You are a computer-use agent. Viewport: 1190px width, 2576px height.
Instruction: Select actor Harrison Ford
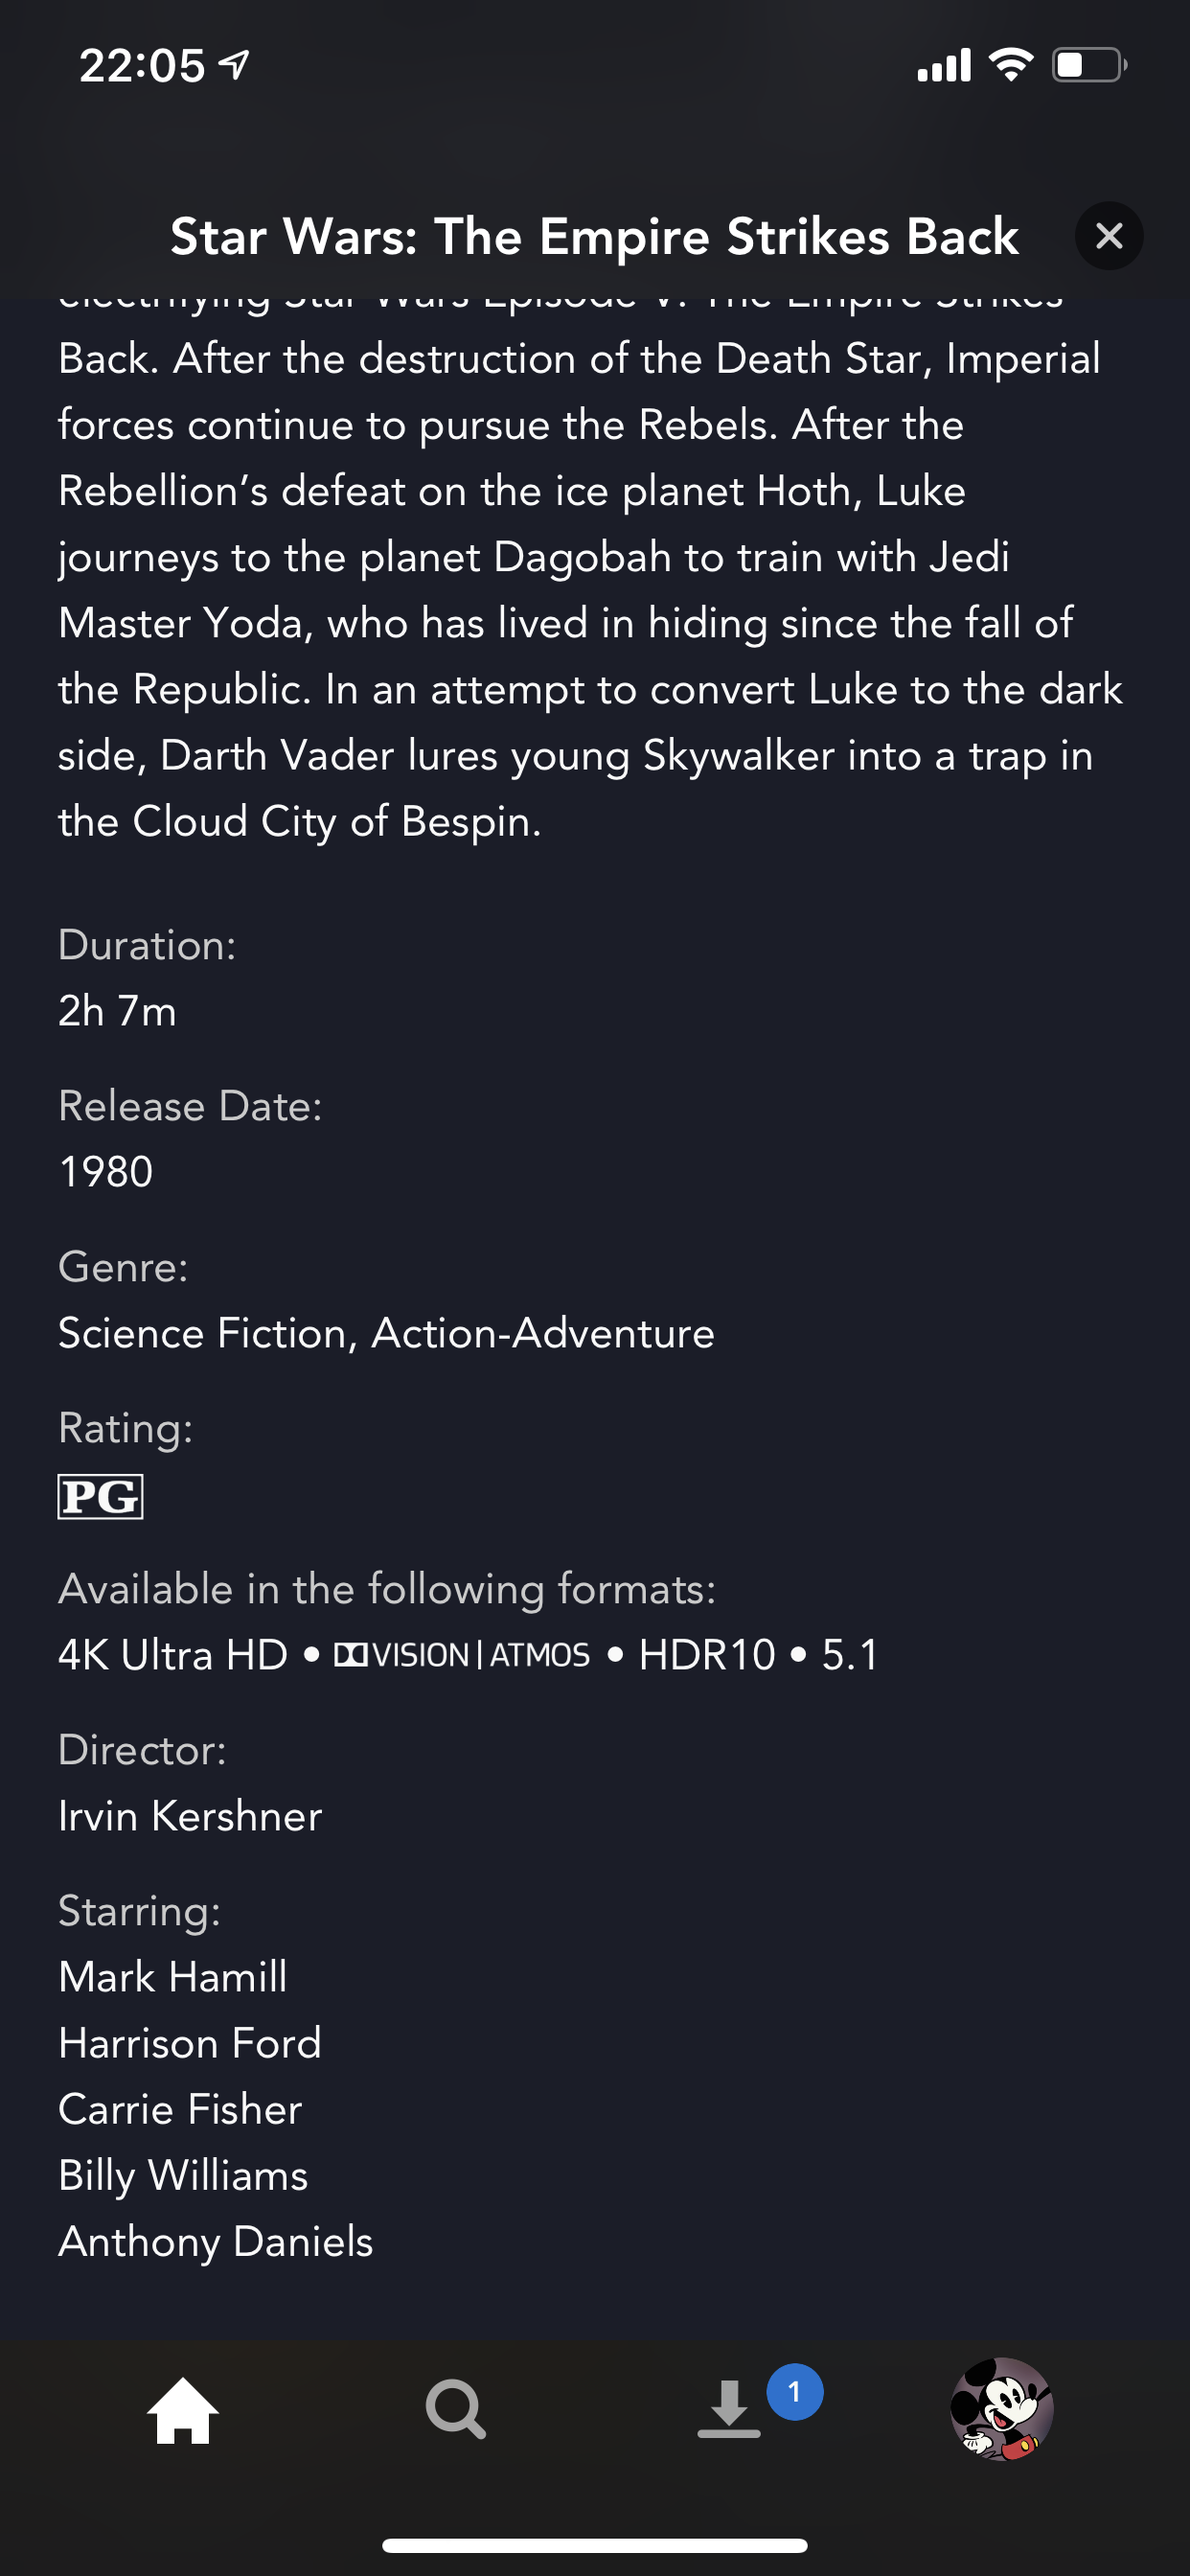[x=190, y=2043]
